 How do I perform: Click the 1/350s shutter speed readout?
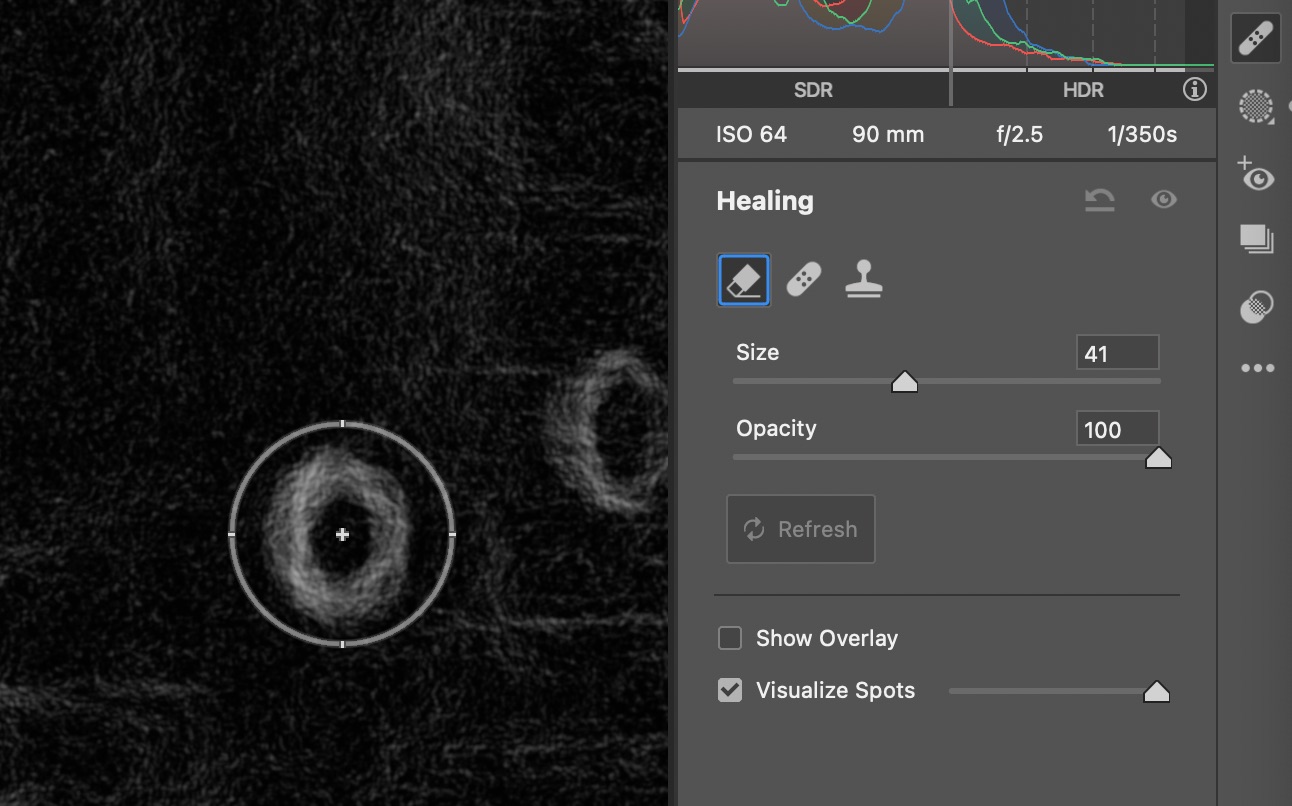click(x=1142, y=134)
